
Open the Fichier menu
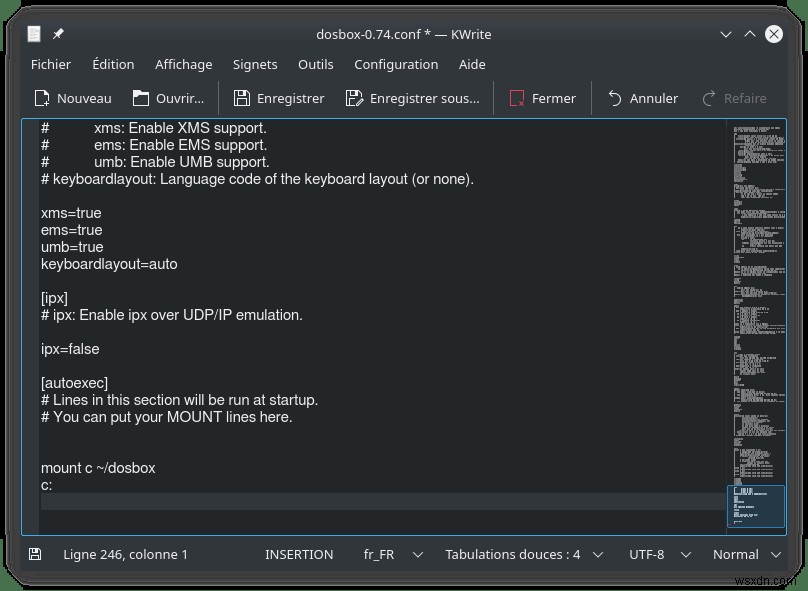pyautogui.click(x=51, y=64)
